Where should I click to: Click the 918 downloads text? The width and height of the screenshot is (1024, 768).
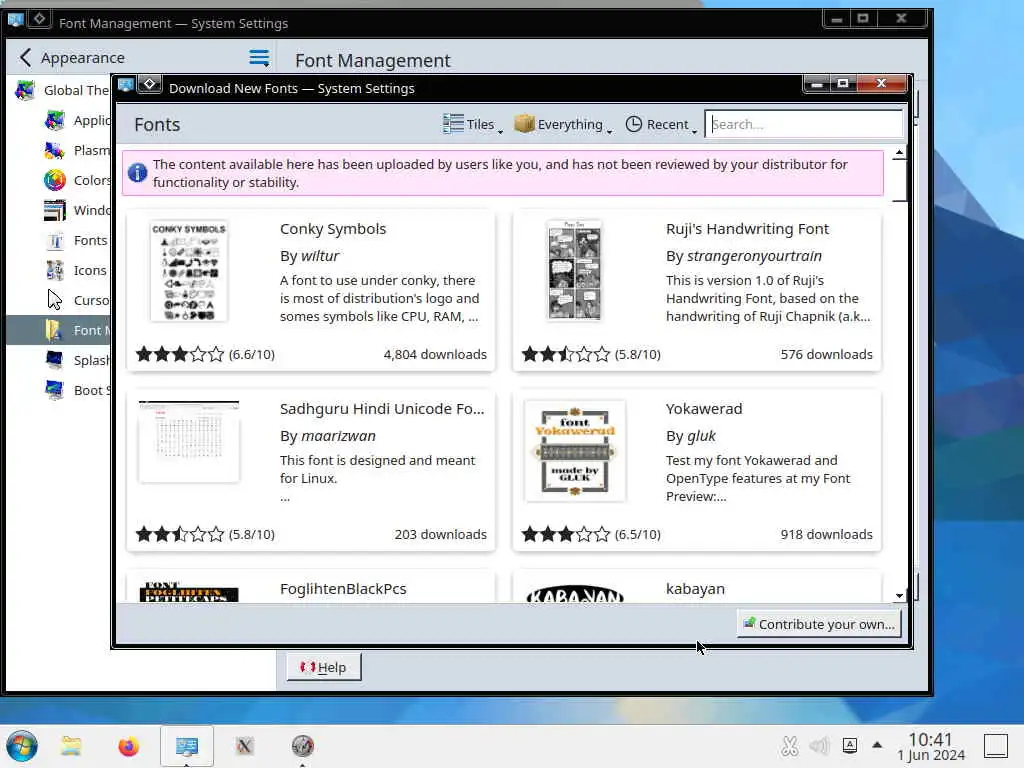click(826, 534)
